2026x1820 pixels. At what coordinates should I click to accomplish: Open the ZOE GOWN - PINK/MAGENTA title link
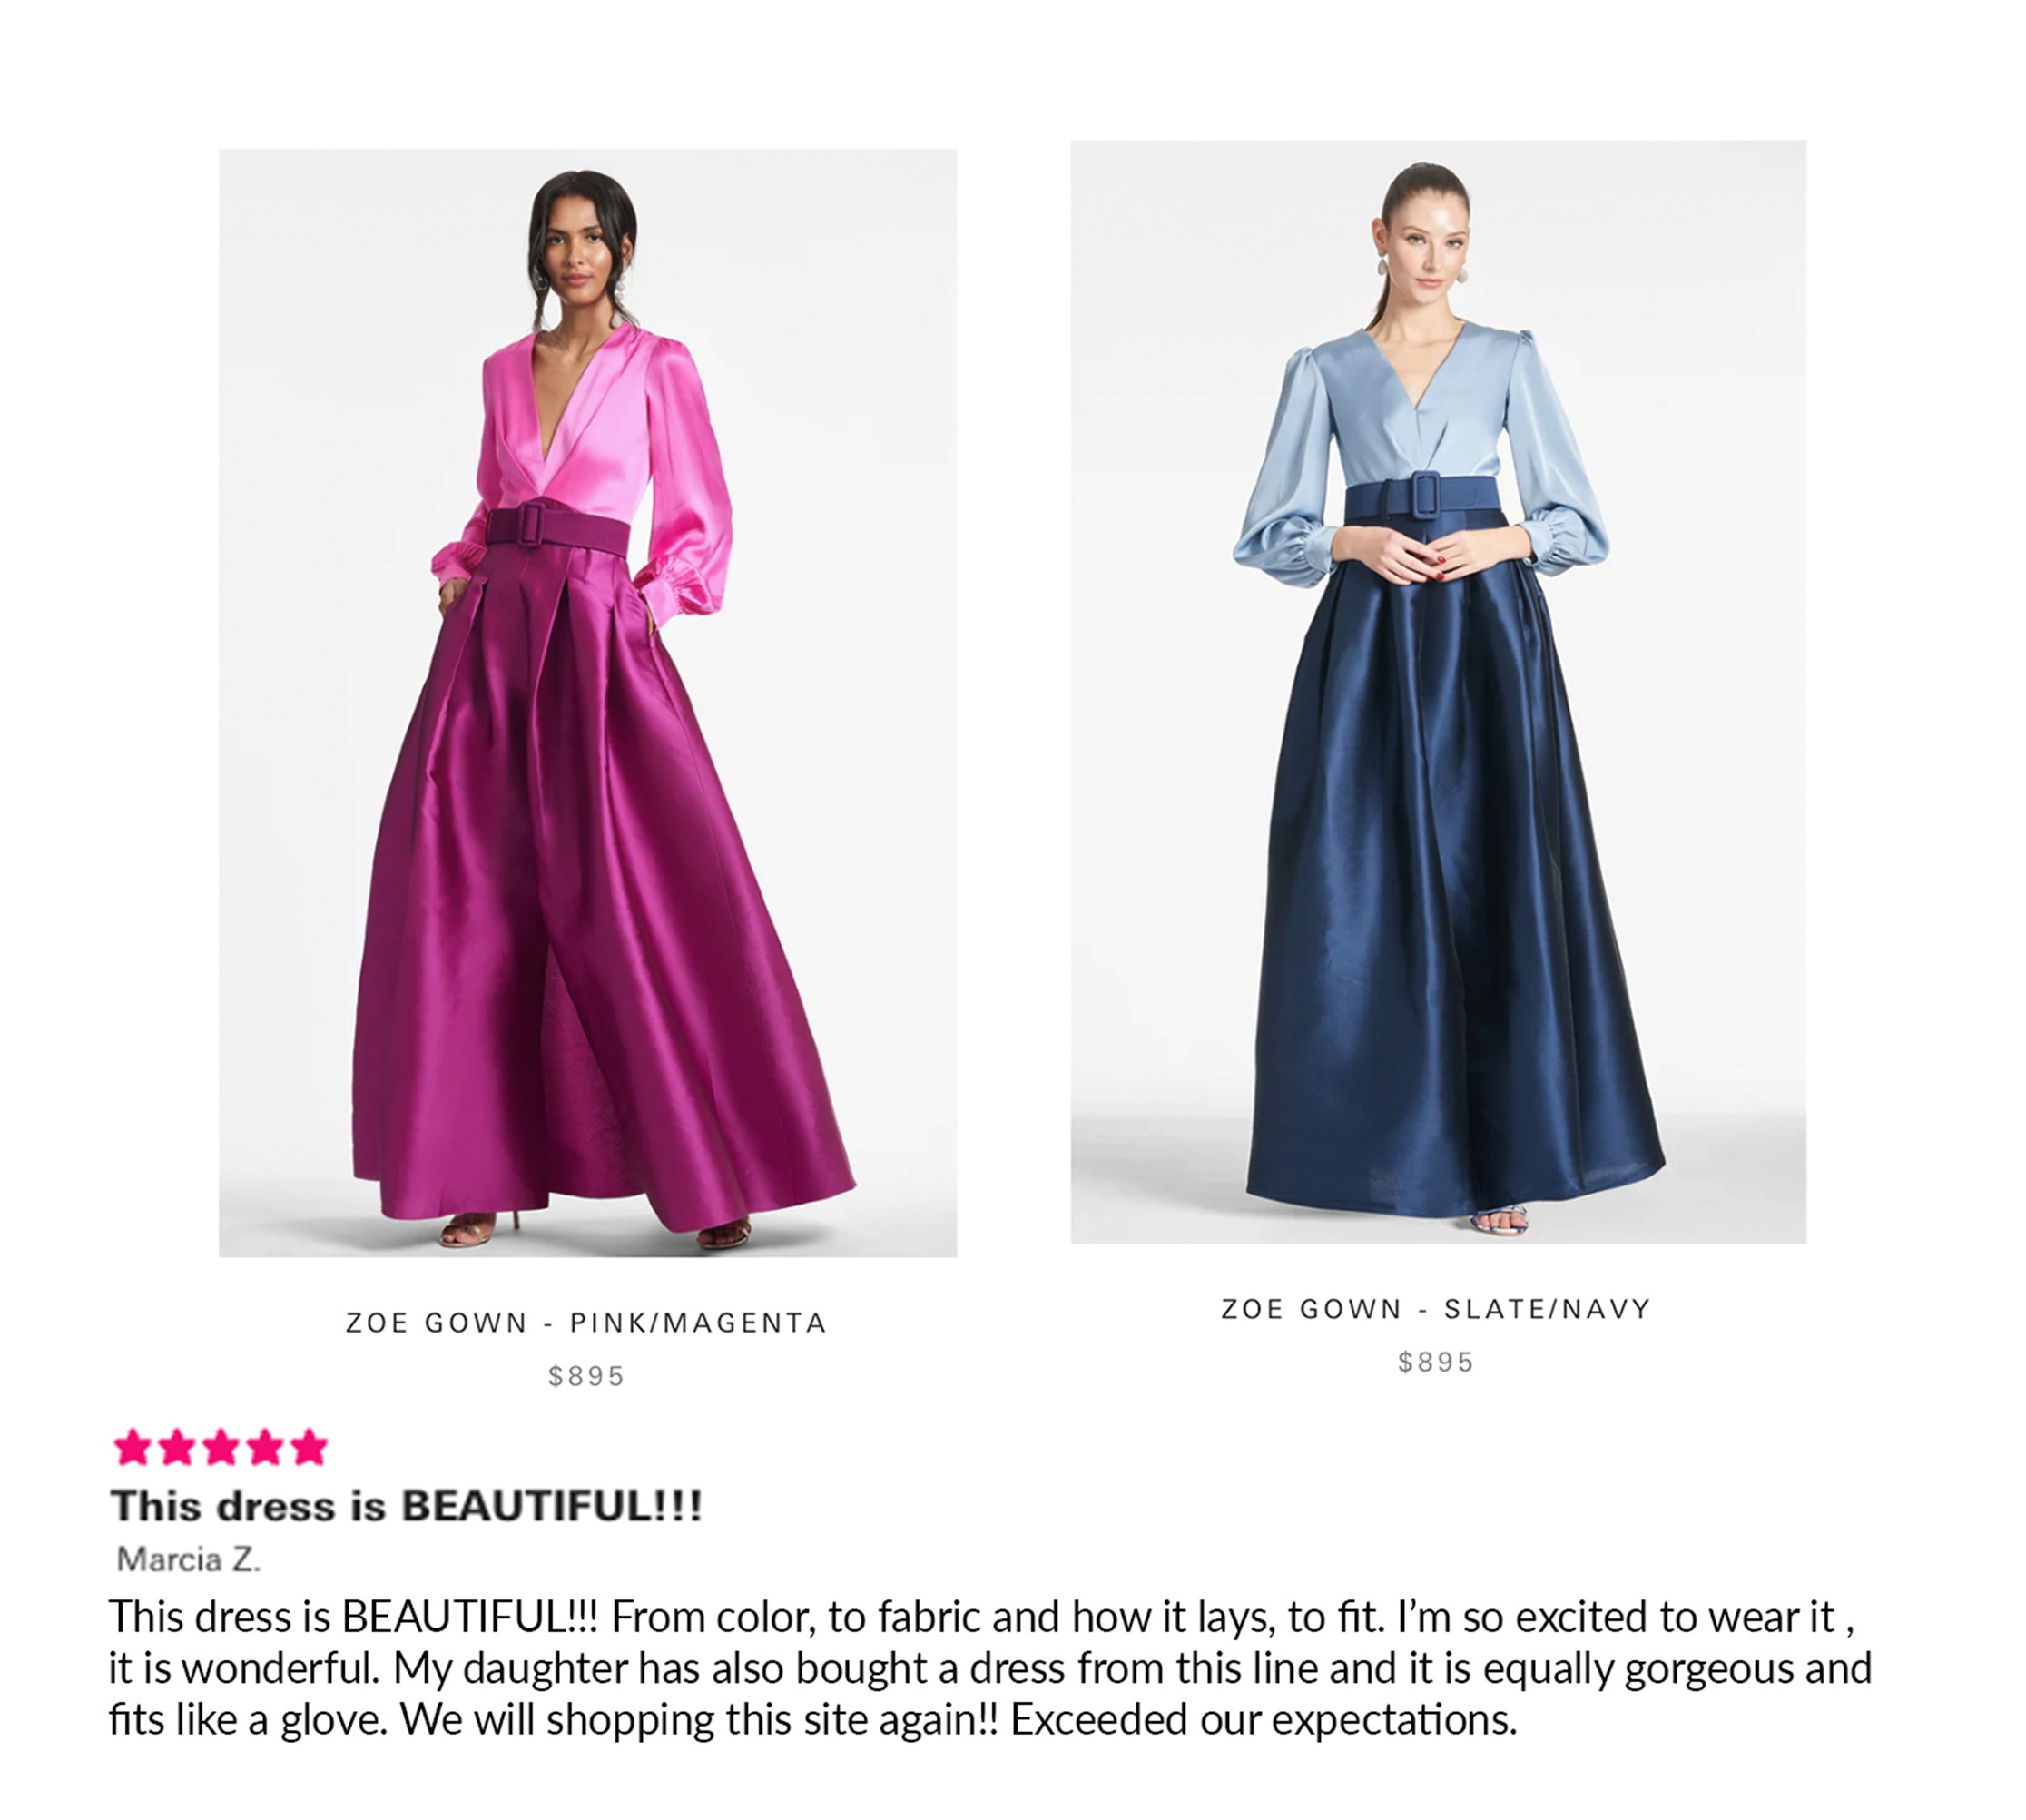[587, 1323]
